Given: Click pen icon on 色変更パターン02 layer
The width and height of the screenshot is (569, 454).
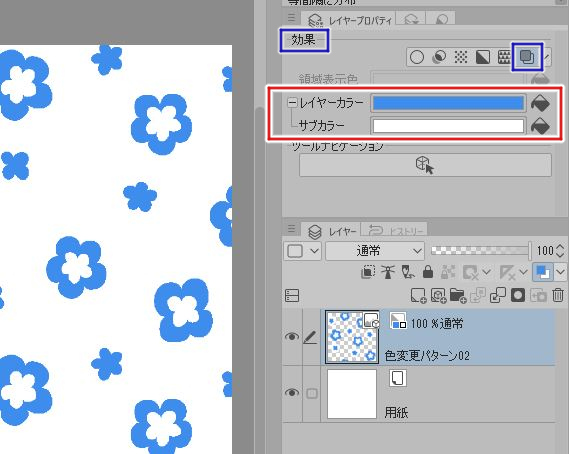Looking at the screenshot, I should [311, 337].
